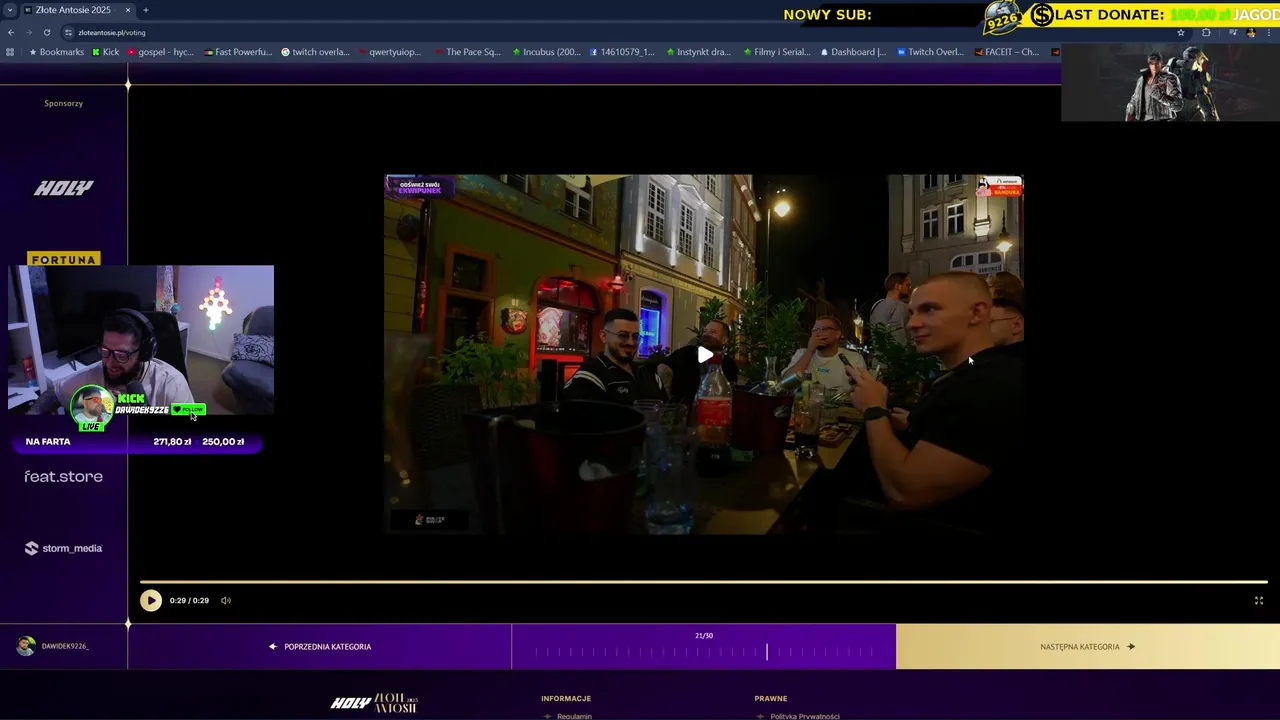Image resolution: width=1280 pixels, height=720 pixels.
Task: Open the Kick bookmark
Action: (x=105, y=52)
